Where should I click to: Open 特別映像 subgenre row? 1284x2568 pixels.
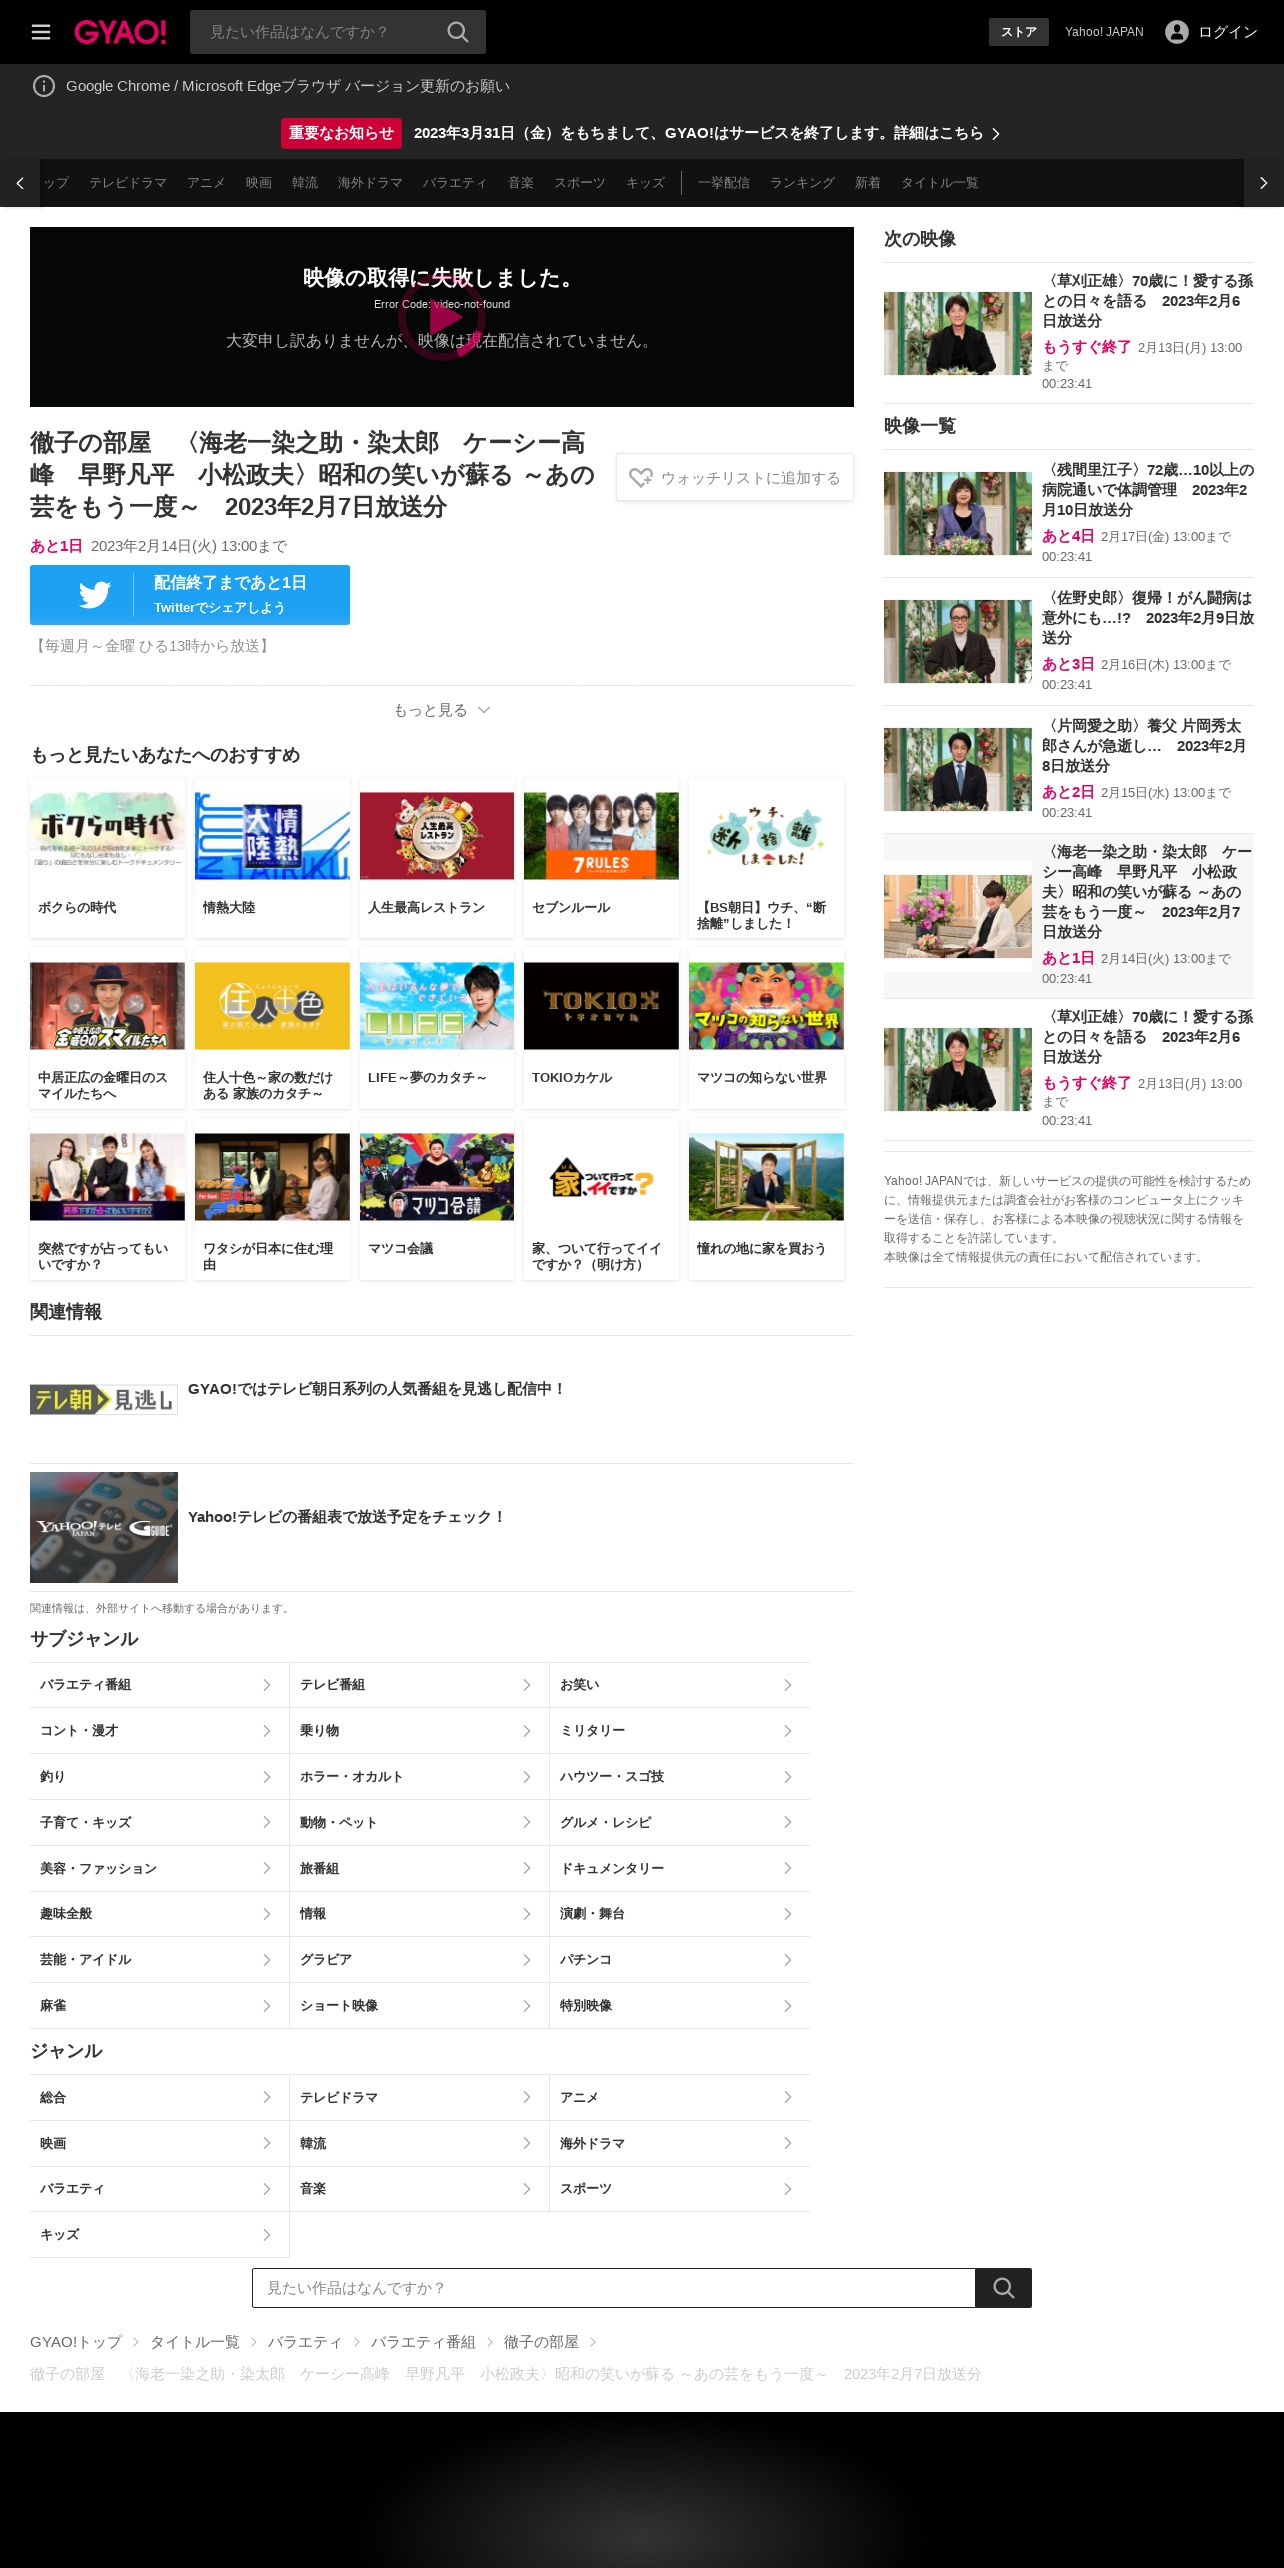pos(680,2006)
